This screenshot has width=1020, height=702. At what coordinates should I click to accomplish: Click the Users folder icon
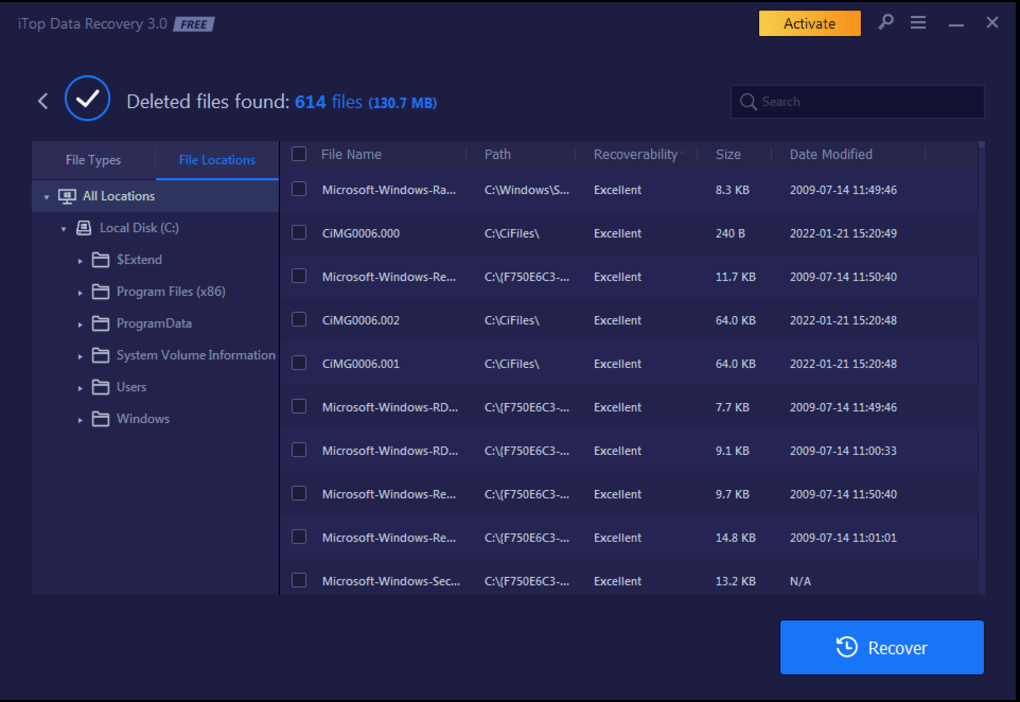(x=100, y=387)
